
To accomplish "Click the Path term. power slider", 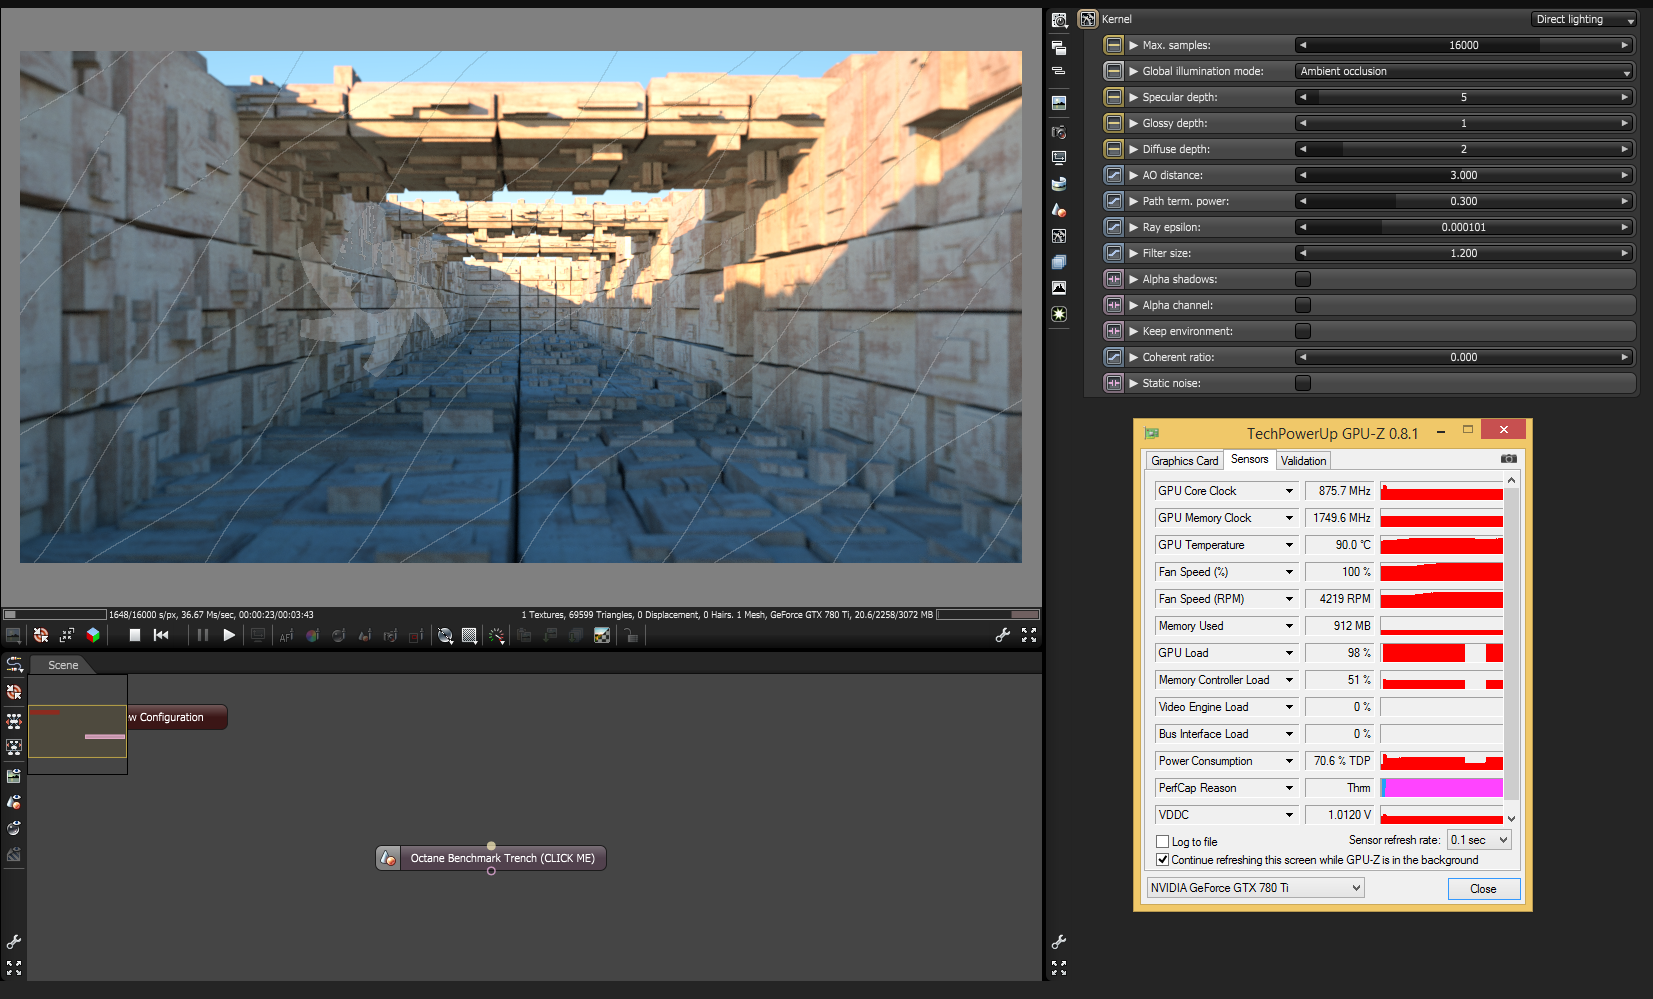I will point(1464,201).
